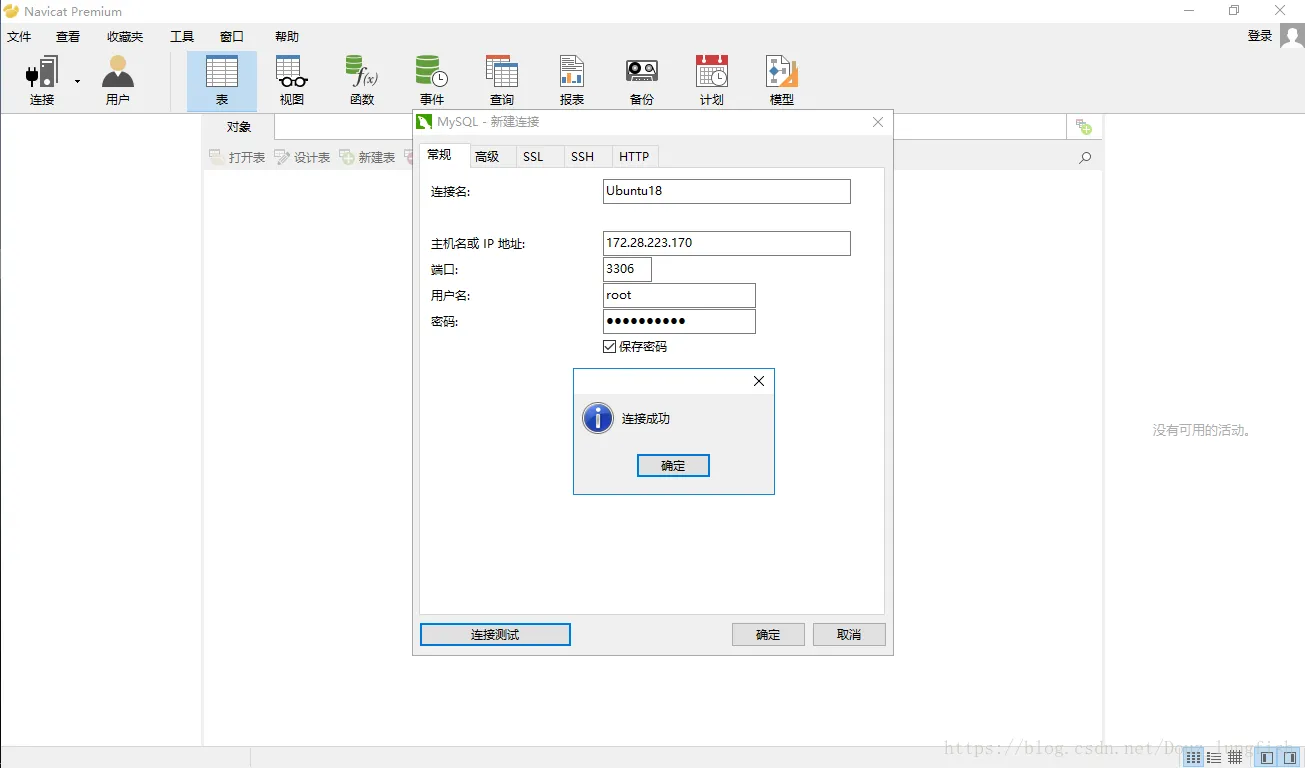
Task: Click the 用户名 field showing root
Action: (x=679, y=295)
